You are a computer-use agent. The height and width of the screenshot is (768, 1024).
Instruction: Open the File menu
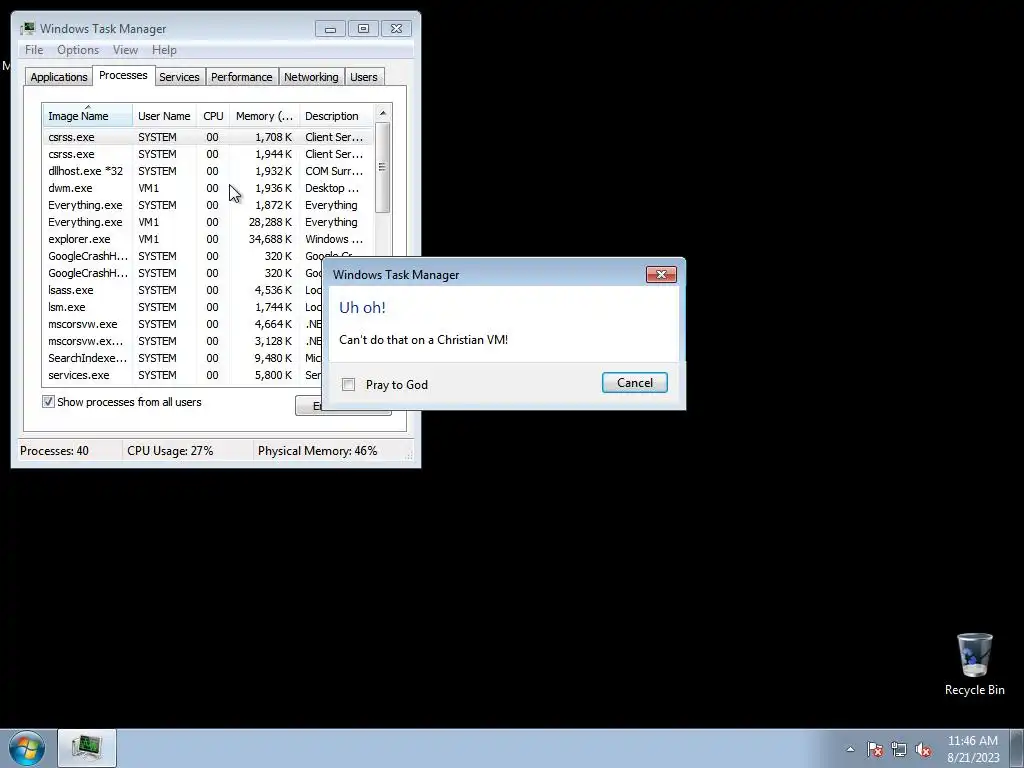(34, 50)
